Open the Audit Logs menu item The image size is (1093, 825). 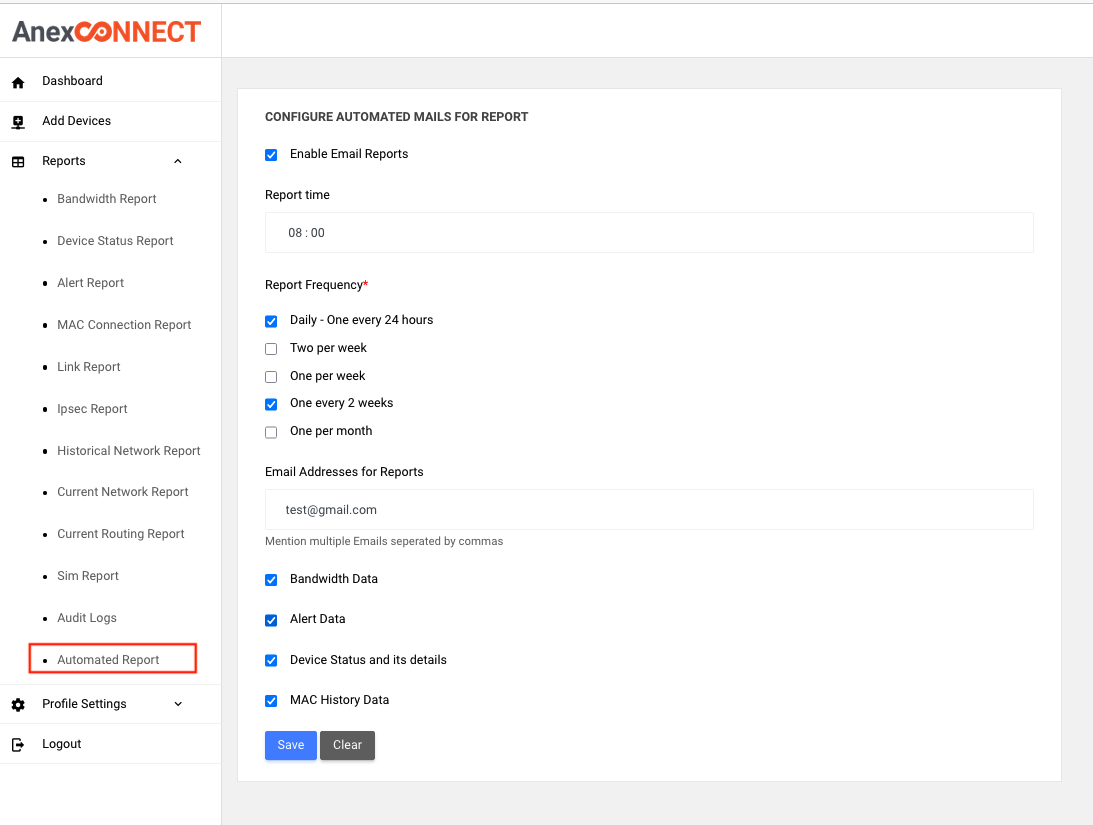coord(87,618)
